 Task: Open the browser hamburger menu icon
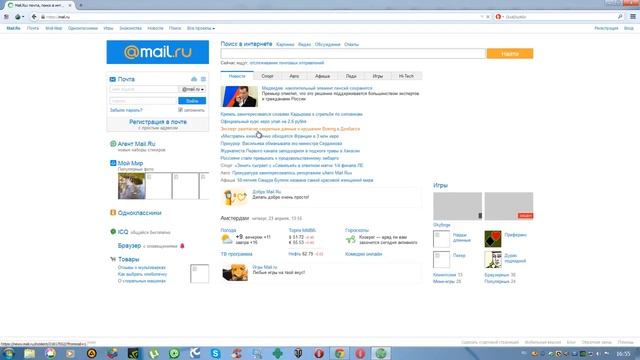[x=633, y=17]
